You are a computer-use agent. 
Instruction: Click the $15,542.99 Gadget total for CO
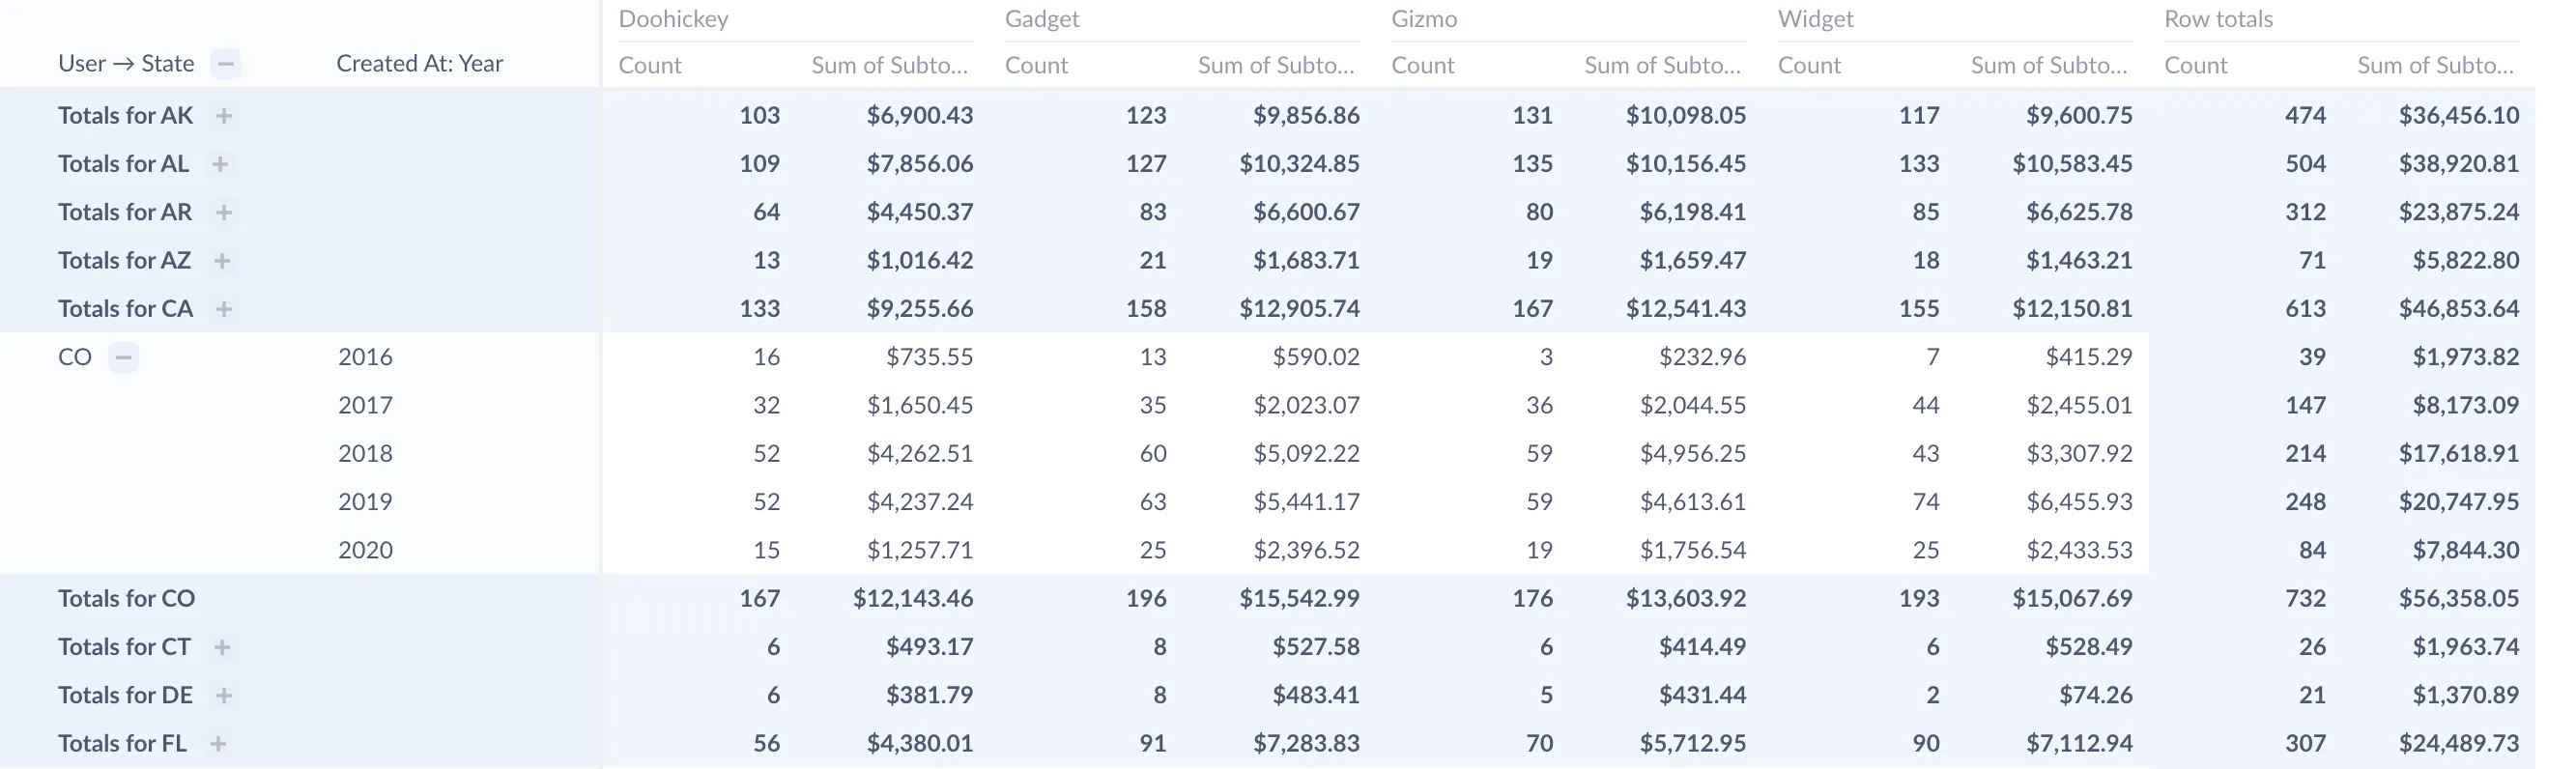tap(1300, 599)
